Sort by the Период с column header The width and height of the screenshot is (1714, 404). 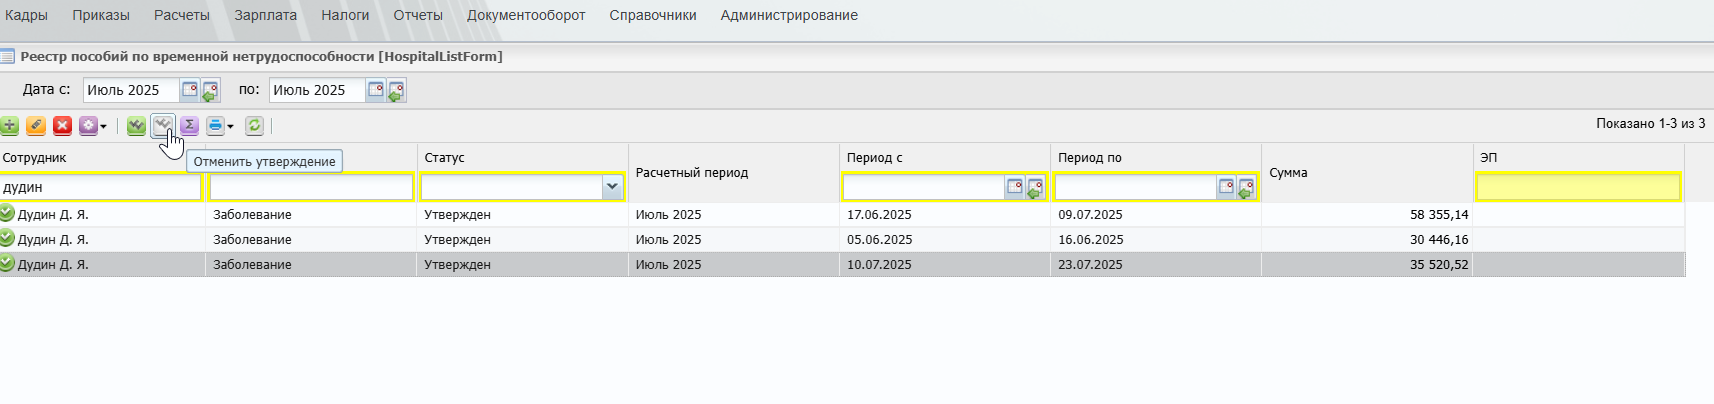coord(875,158)
